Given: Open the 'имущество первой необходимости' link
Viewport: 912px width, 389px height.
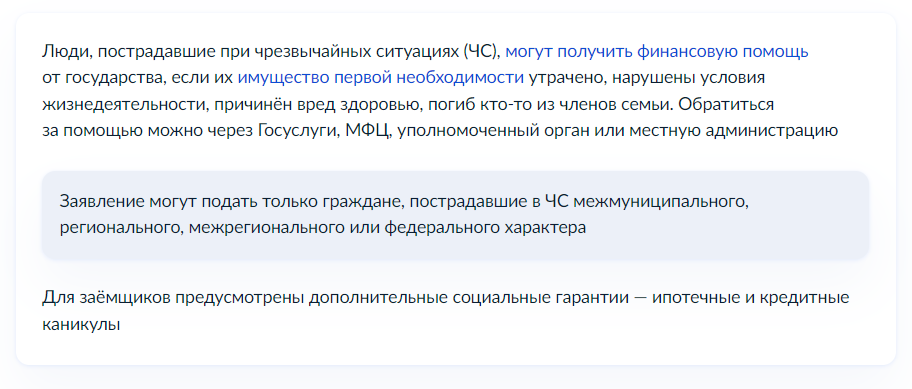Looking at the screenshot, I should click(x=380, y=78).
